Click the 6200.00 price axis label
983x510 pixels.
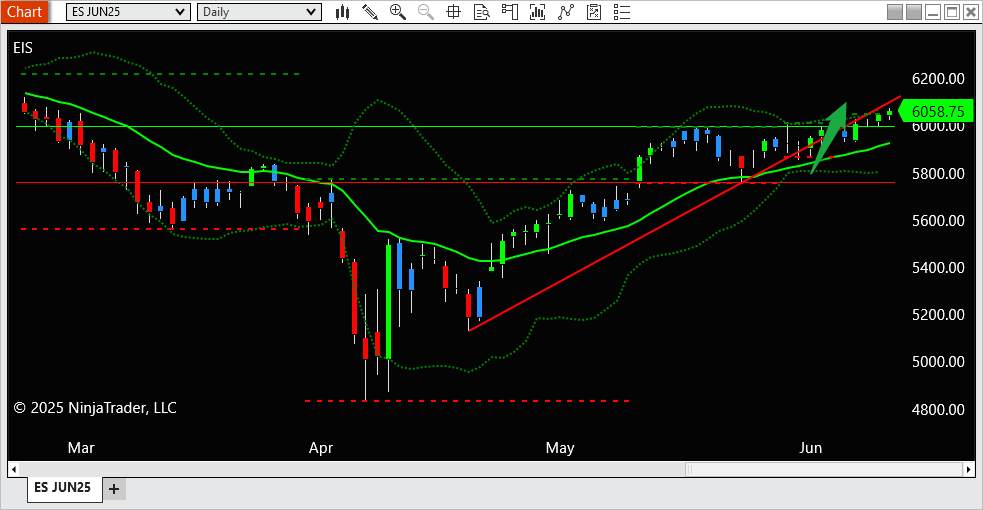[x=938, y=79]
